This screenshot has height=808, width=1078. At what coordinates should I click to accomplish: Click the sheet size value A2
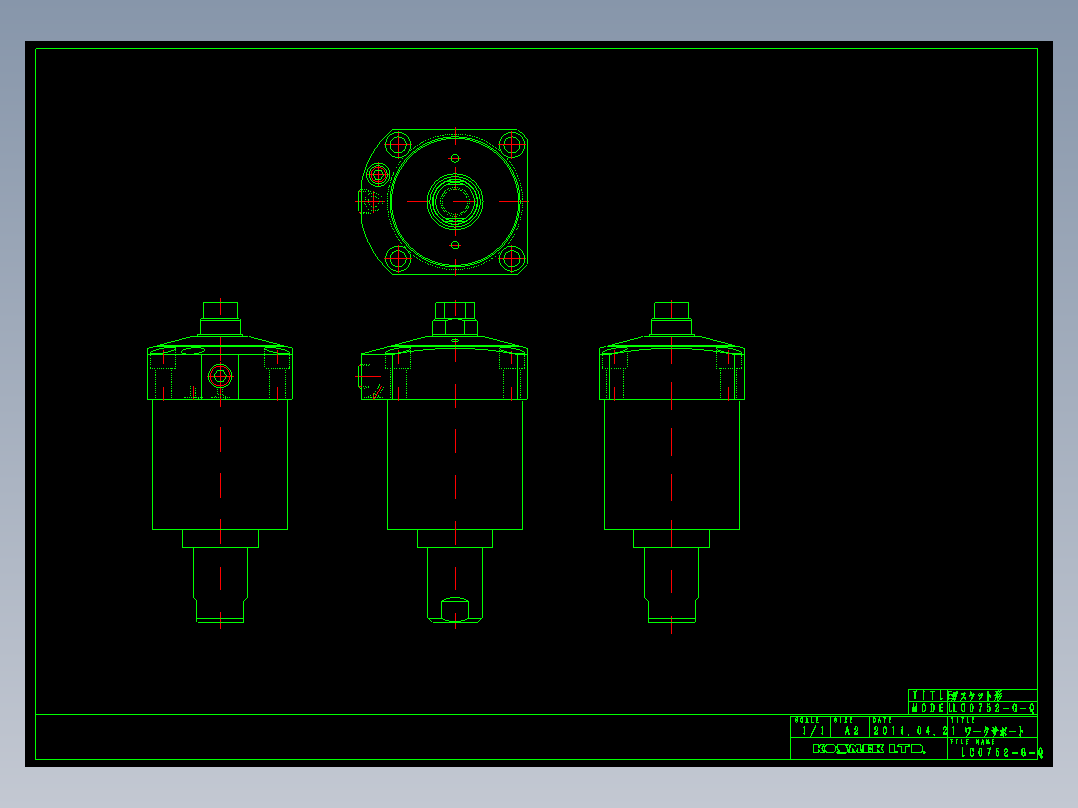pyautogui.click(x=852, y=731)
